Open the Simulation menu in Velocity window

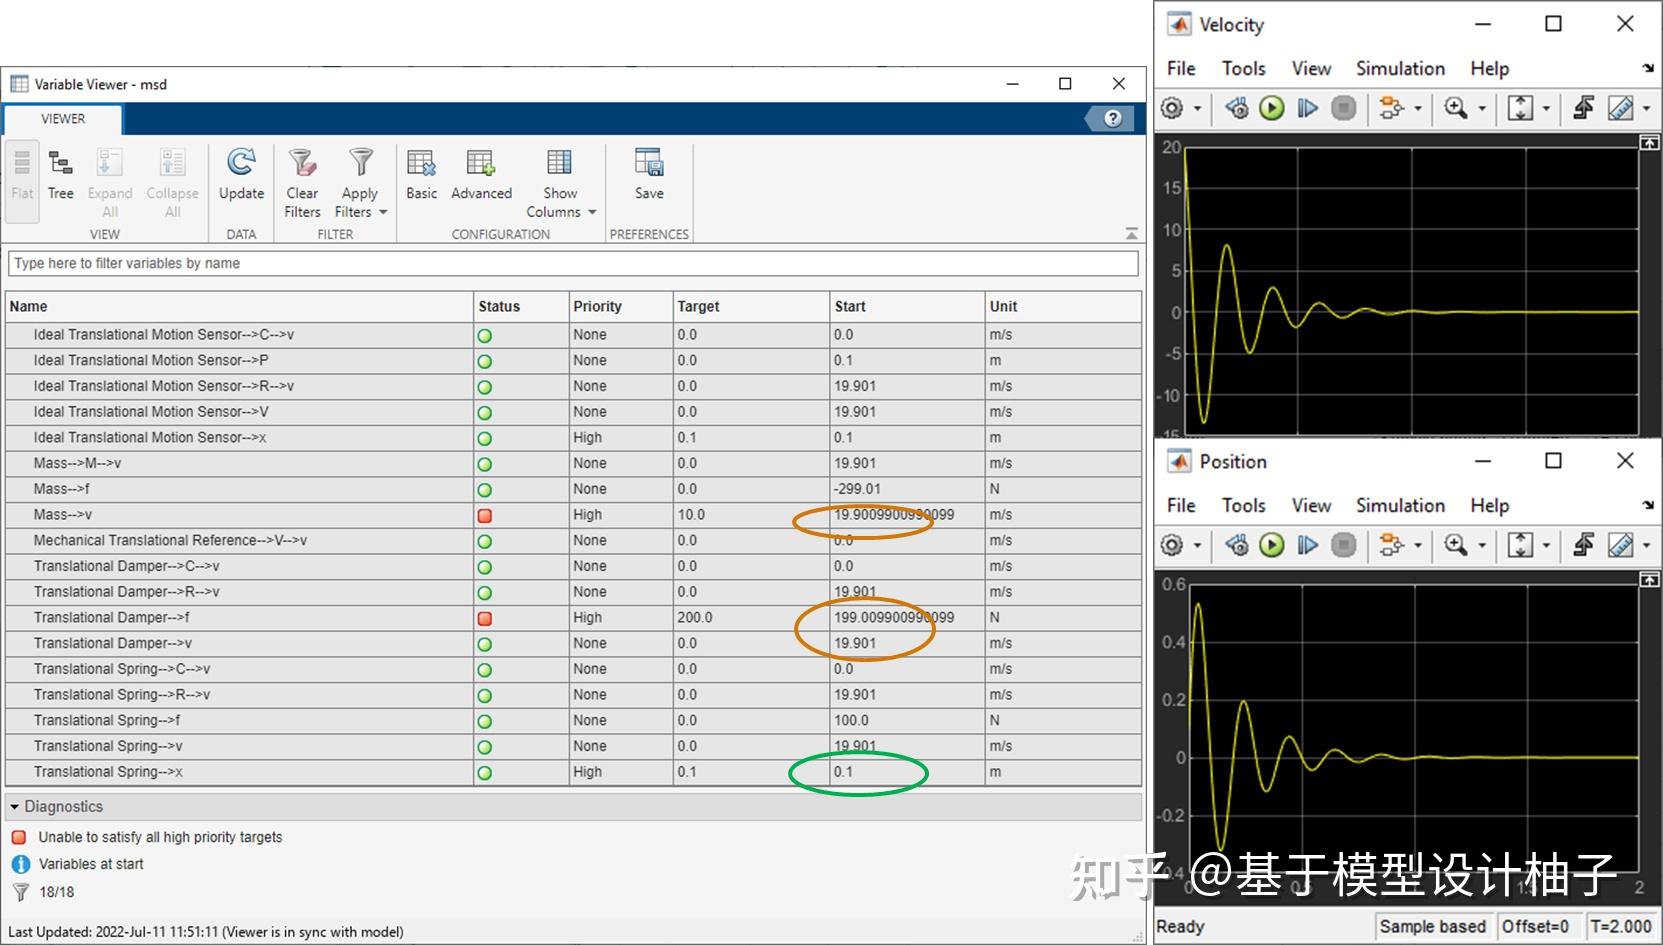click(x=1399, y=68)
